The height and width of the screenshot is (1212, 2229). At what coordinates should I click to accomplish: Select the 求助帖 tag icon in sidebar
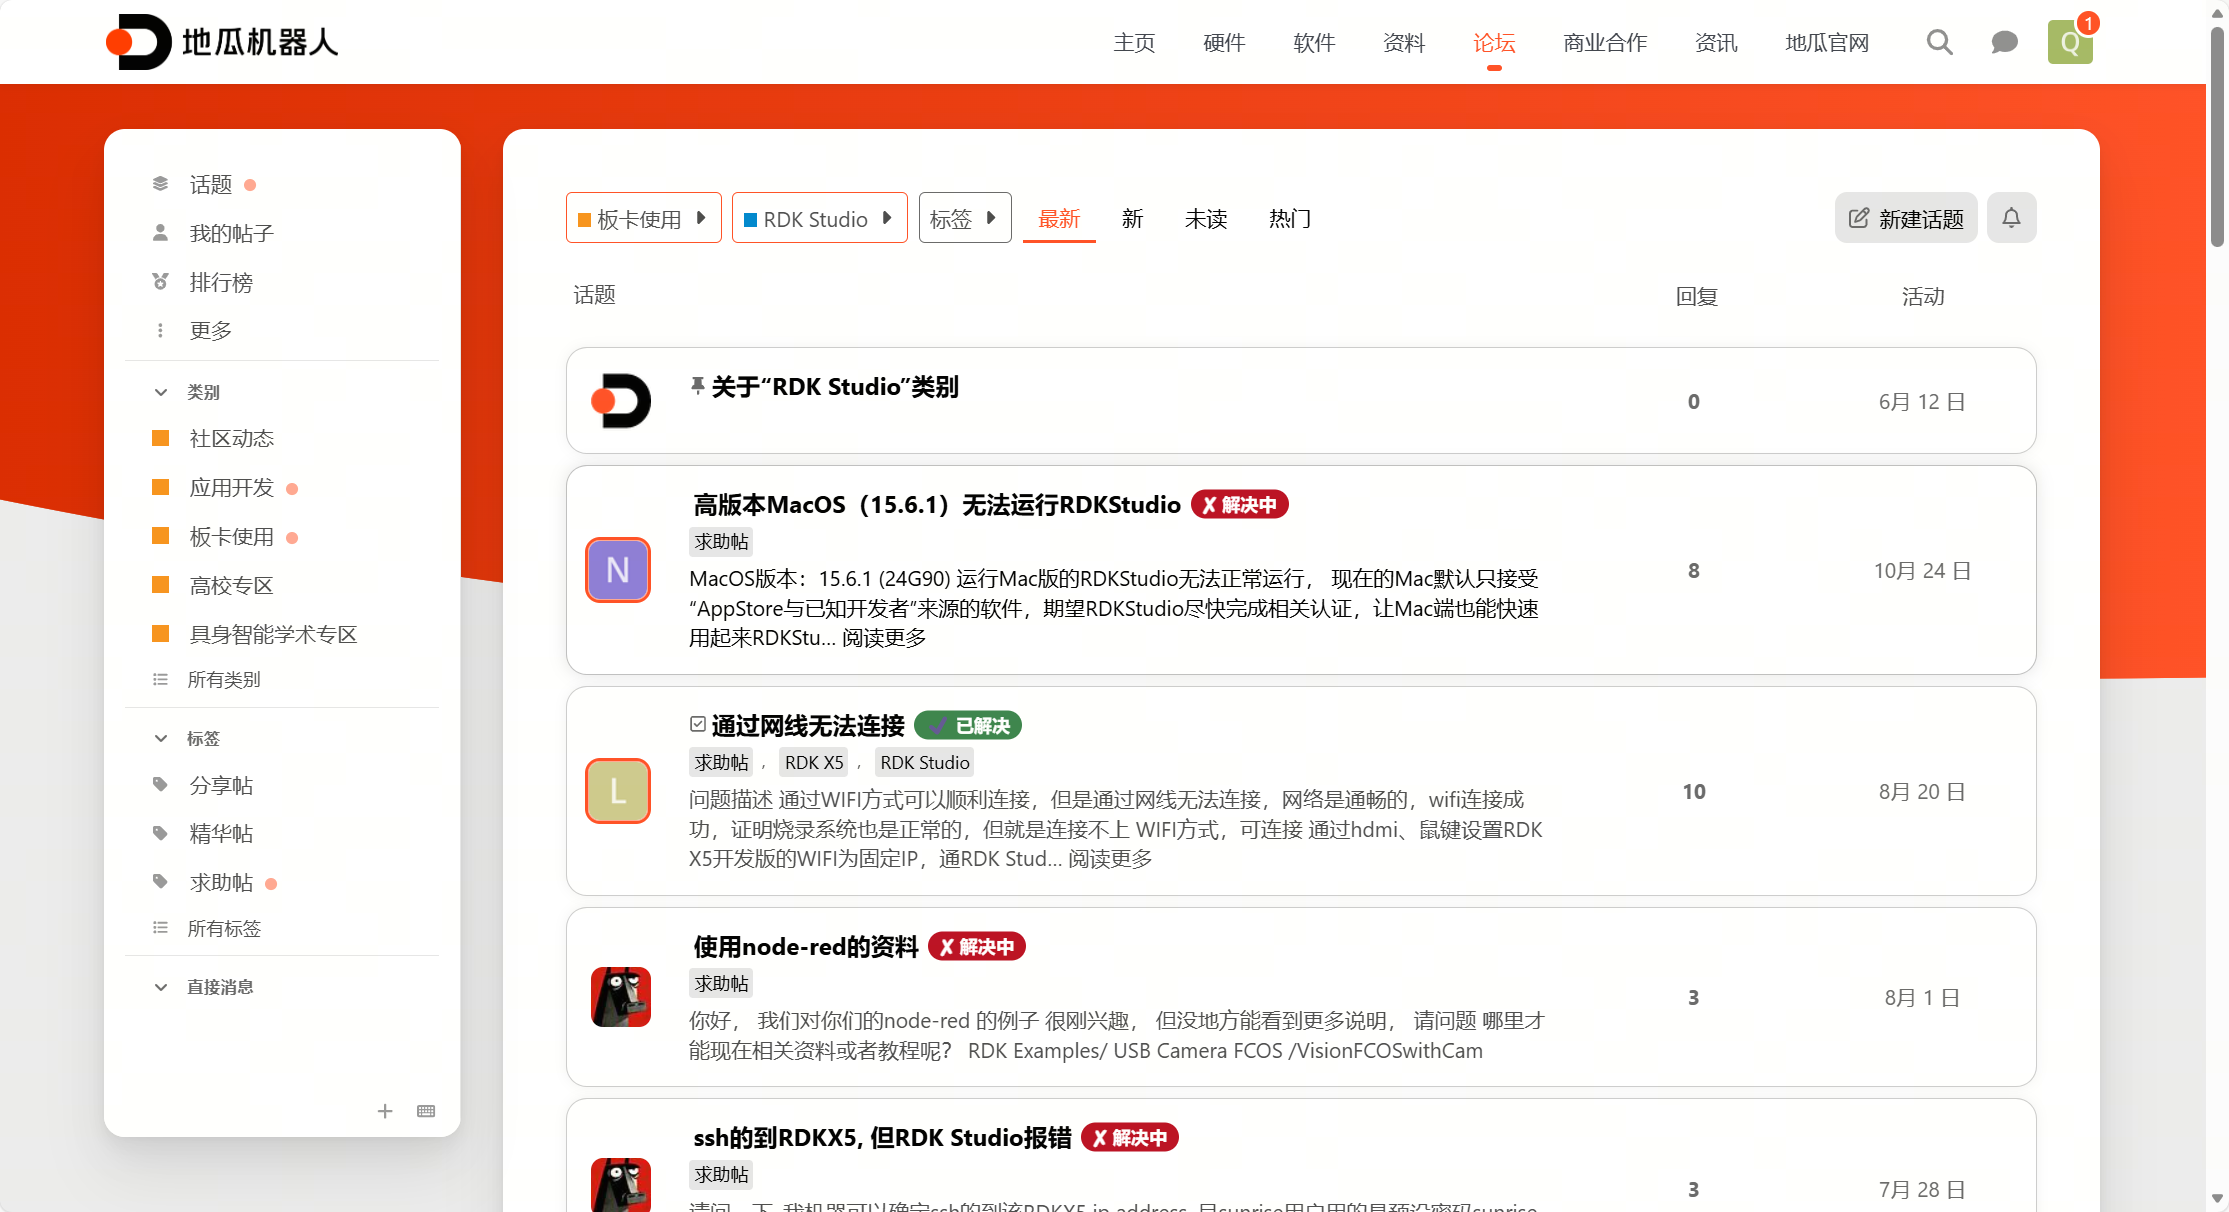pos(160,881)
